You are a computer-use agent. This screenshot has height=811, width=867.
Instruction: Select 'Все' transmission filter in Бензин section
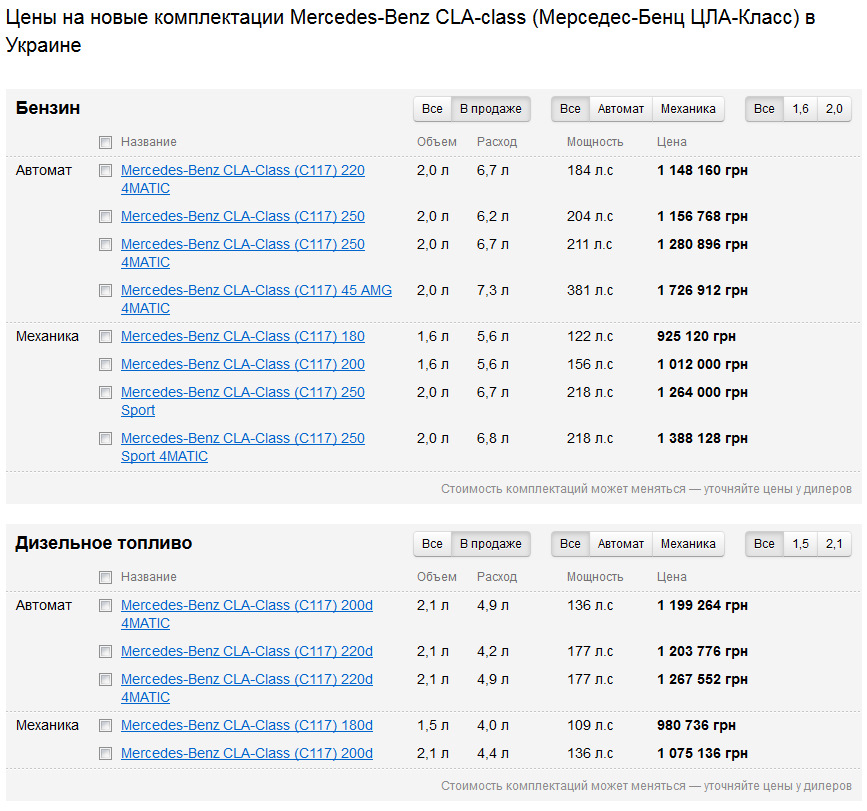(x=570, y=109)
